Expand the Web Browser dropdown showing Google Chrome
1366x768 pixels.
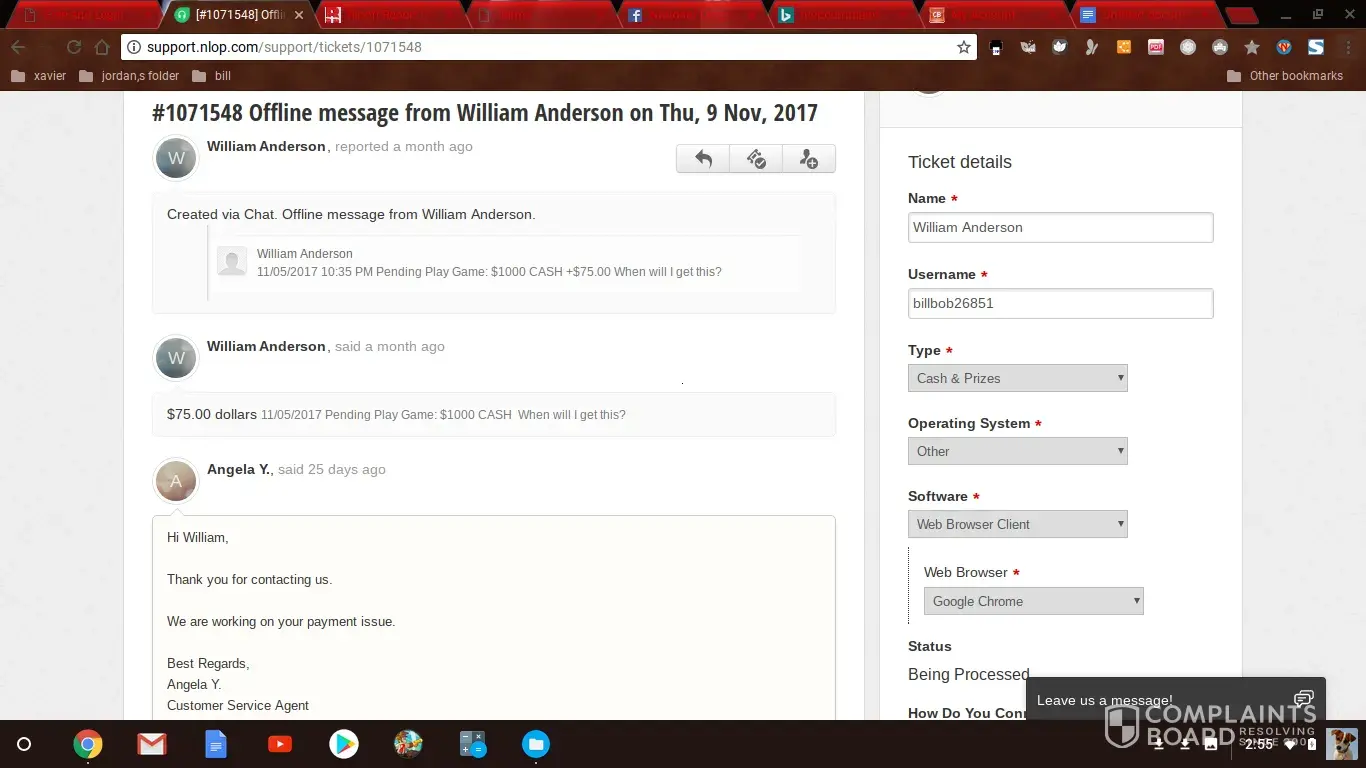tap(1033, 601)
